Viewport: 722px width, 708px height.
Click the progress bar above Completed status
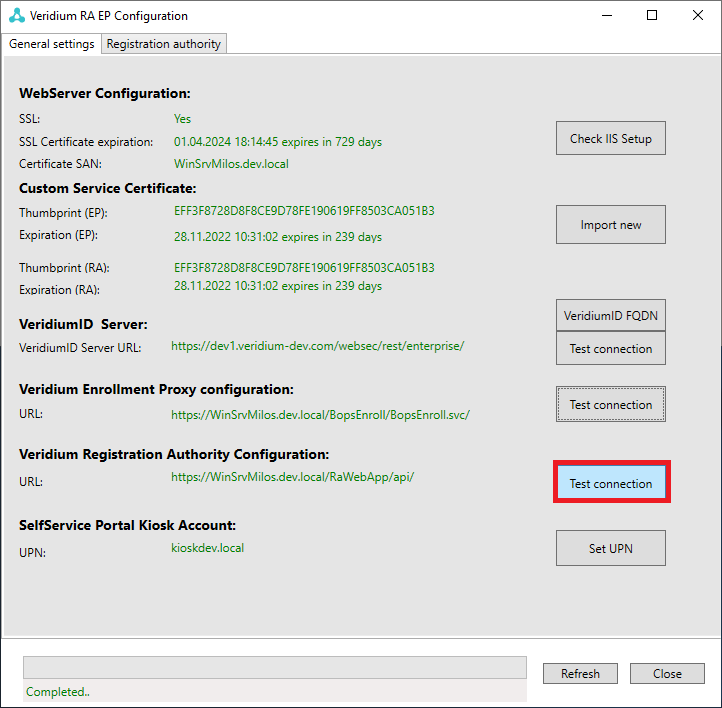(x=275, y=668)
